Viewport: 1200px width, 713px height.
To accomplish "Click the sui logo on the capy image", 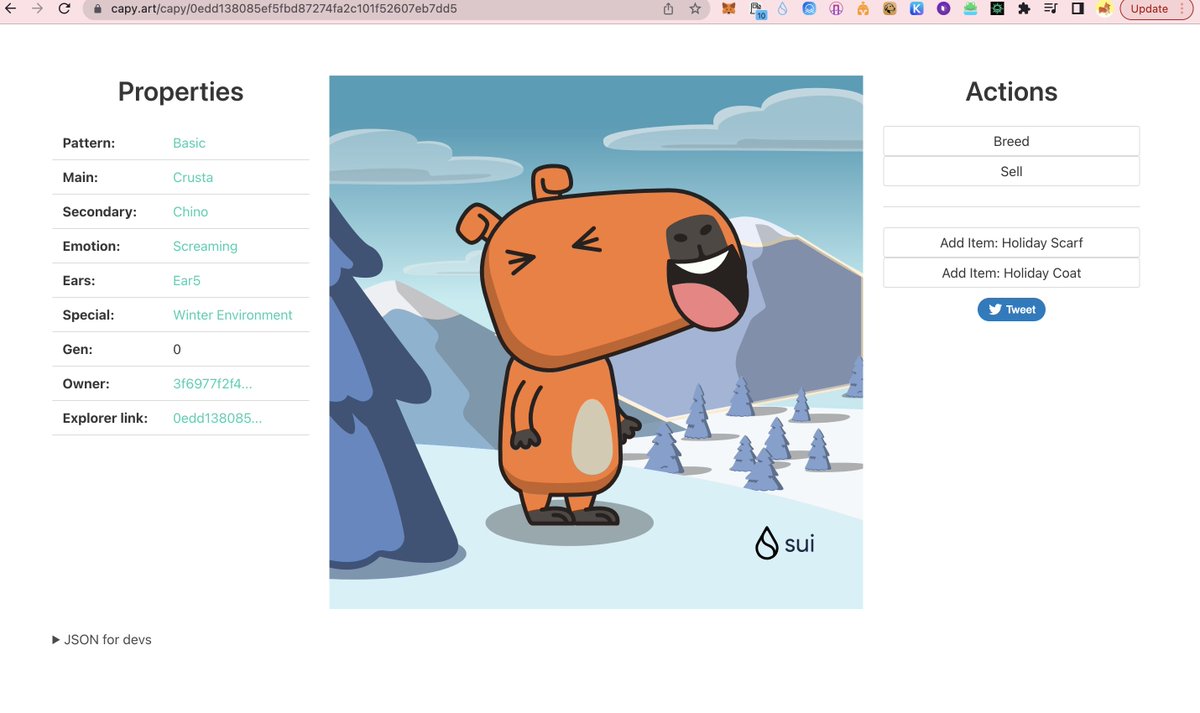I will click(785, 543).
